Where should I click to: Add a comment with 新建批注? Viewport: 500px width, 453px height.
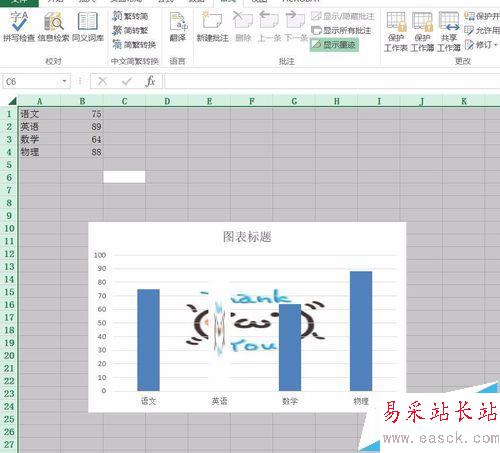(x=212, y=27)
